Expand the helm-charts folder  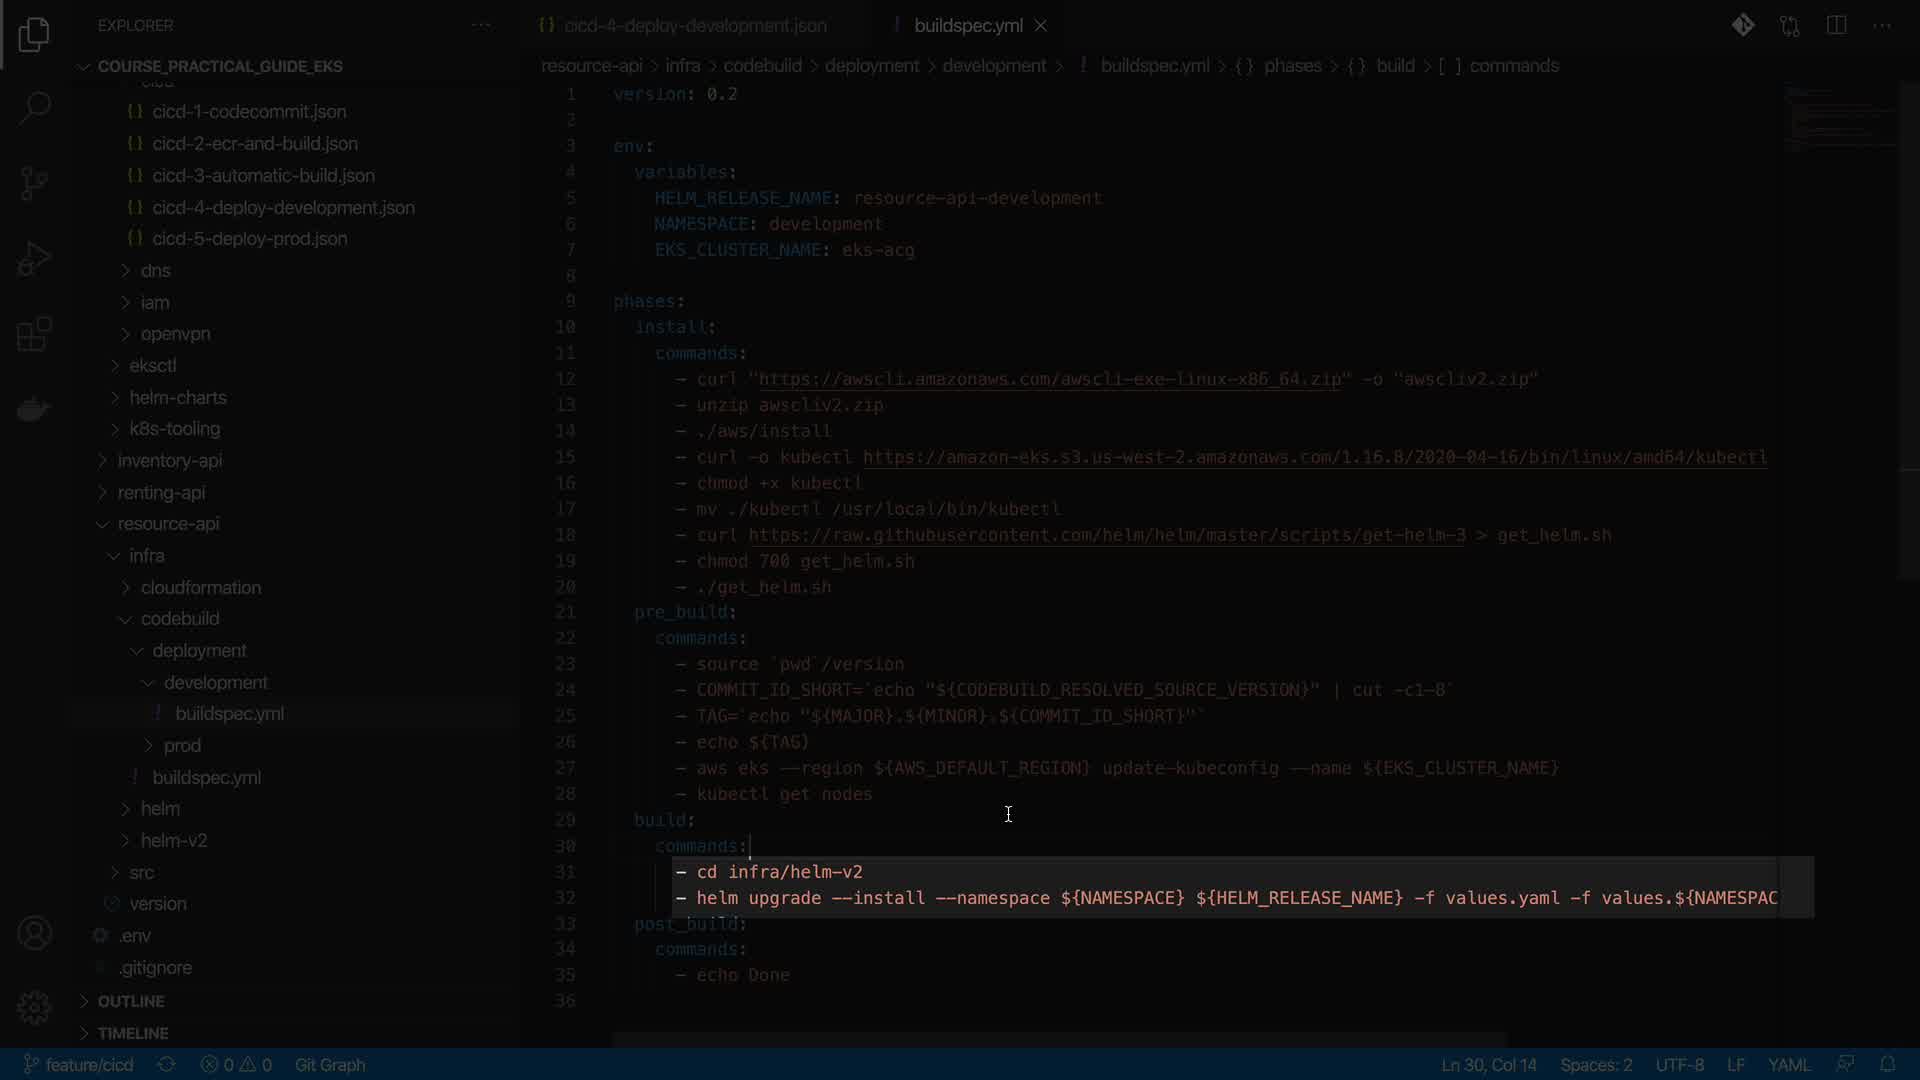(x=177, y=397)
